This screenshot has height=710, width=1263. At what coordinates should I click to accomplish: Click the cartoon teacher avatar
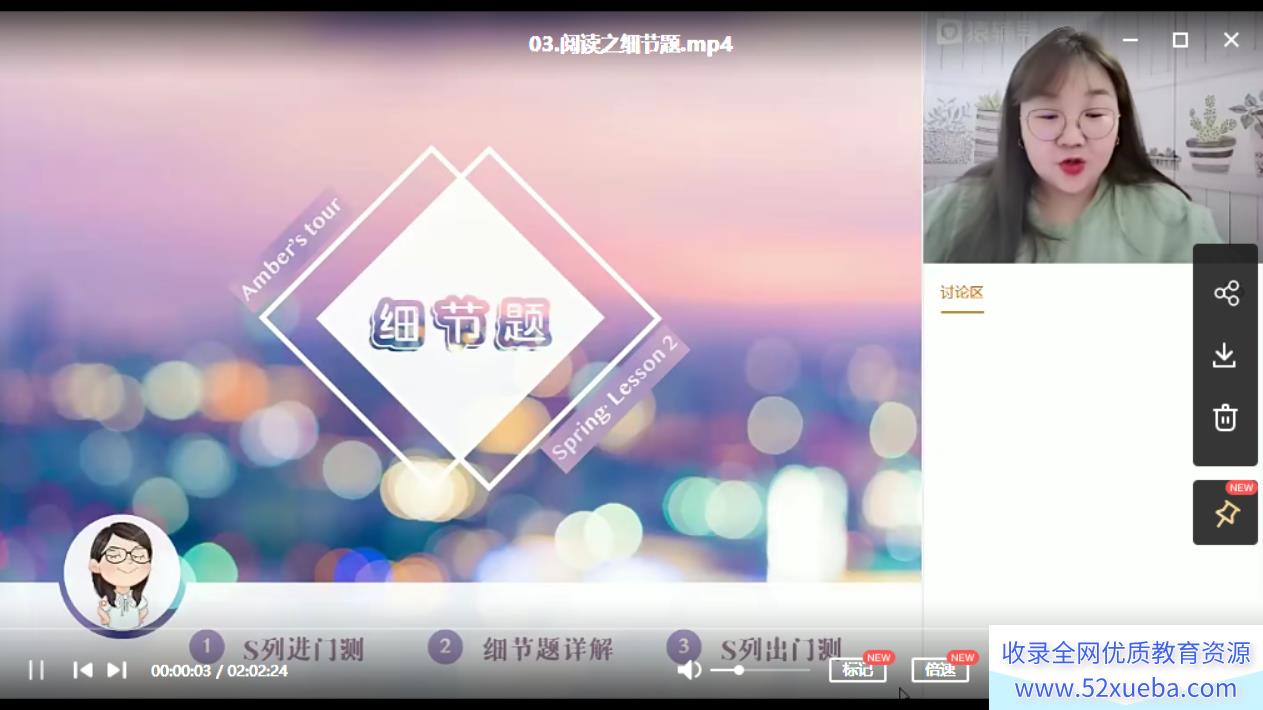pyautogui.click(x=122, y=574)
